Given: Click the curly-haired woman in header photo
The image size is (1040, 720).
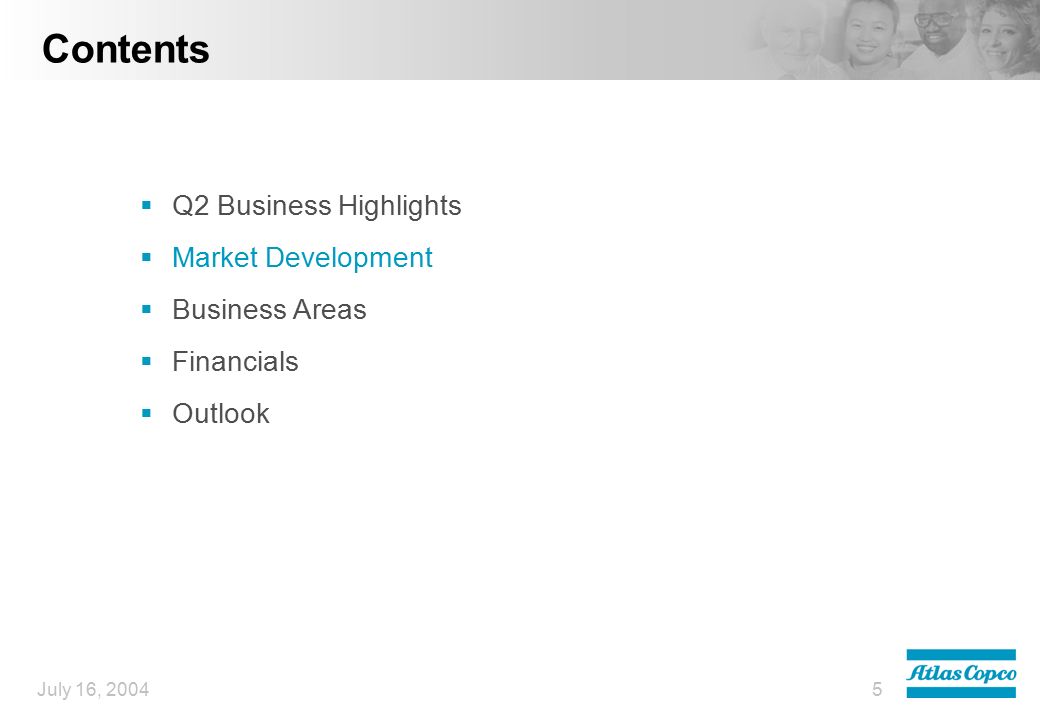Looking at the screenshot, I should coord(1006,36).
